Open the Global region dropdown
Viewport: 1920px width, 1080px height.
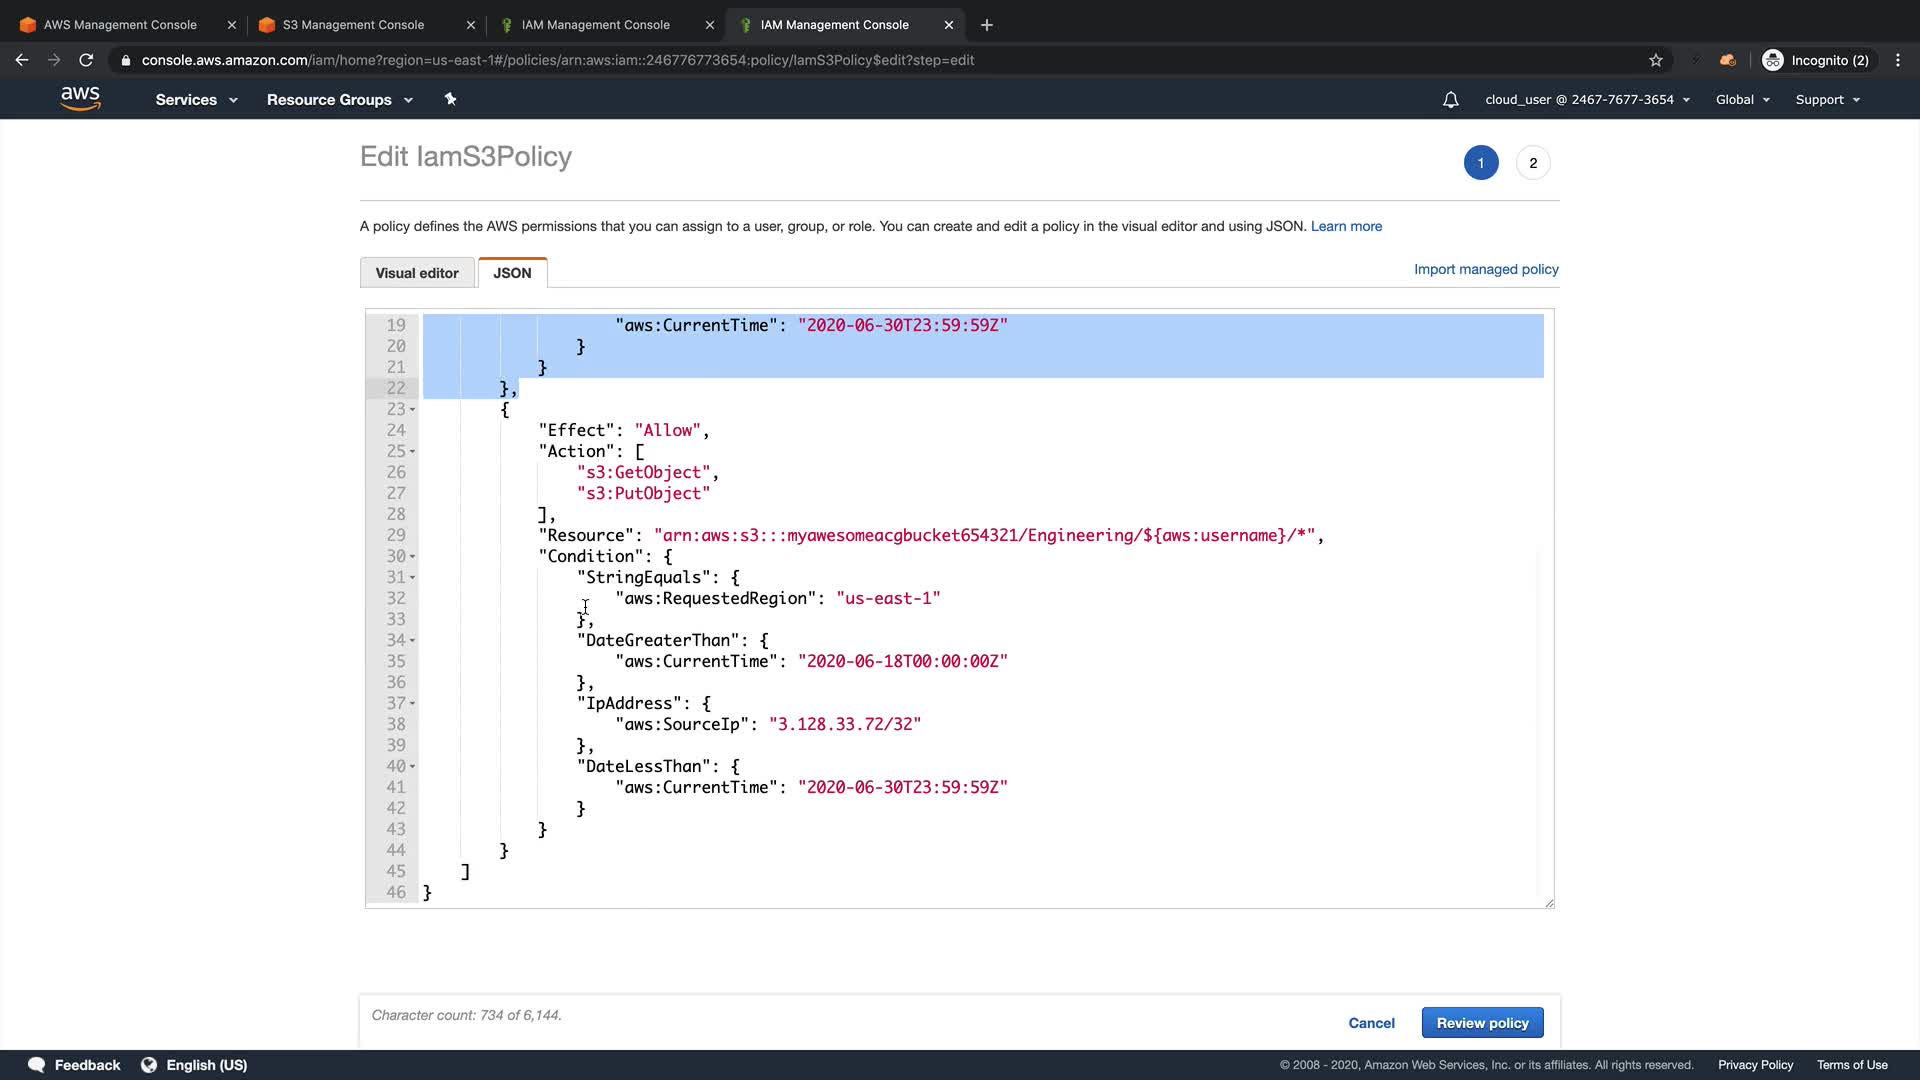pyautogui.click(x=1742, y=100)
